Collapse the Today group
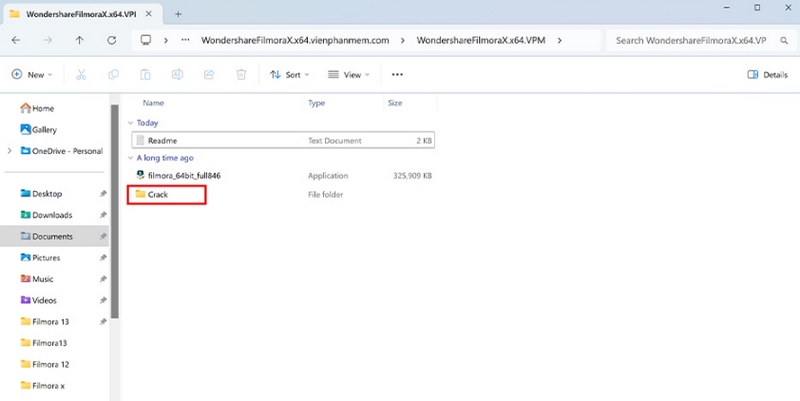Screen dimensions: 800x401 [131, 123]
